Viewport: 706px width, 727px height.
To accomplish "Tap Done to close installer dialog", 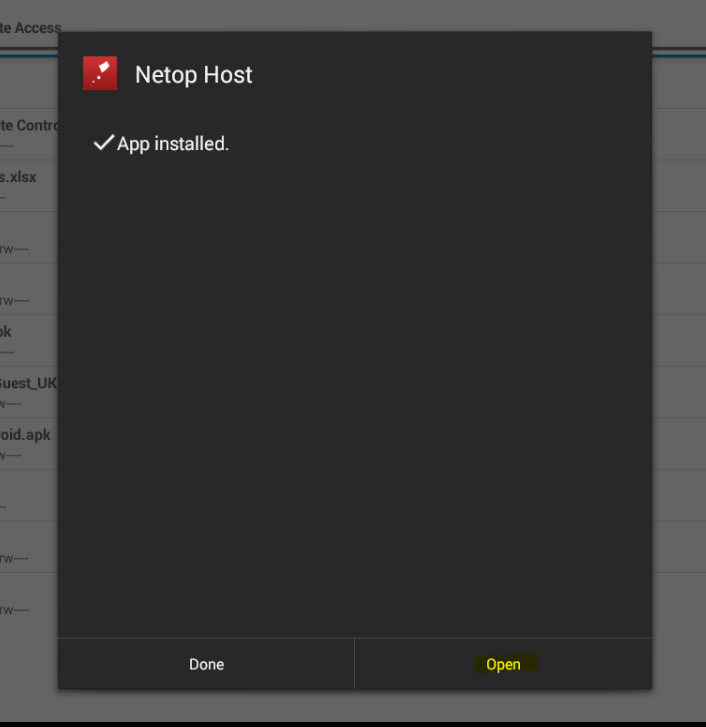I will (206, 664).
